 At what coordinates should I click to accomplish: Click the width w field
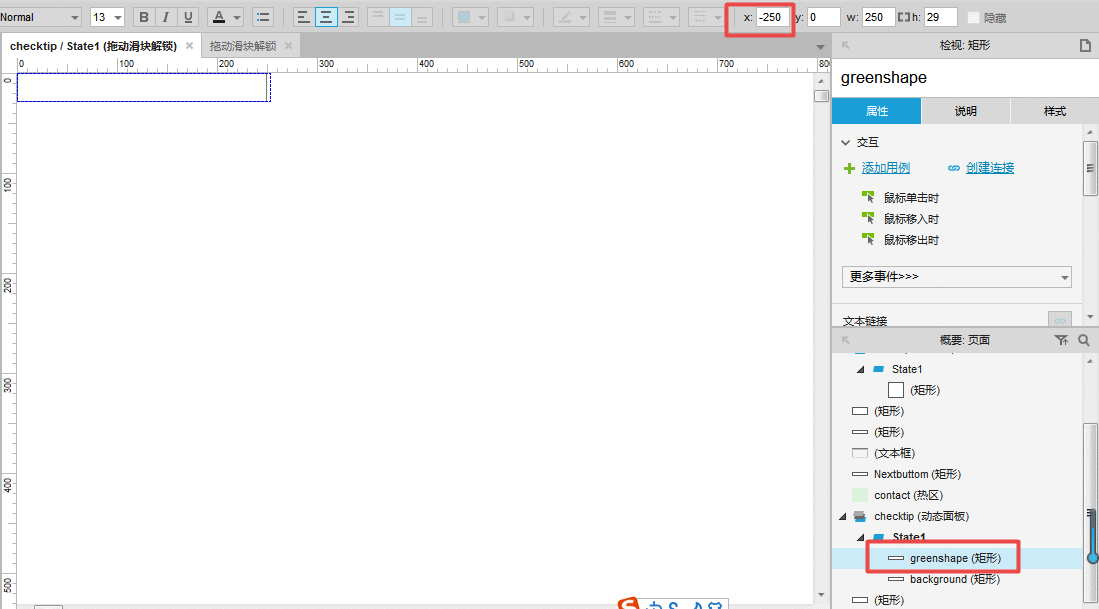pos(878,17)
